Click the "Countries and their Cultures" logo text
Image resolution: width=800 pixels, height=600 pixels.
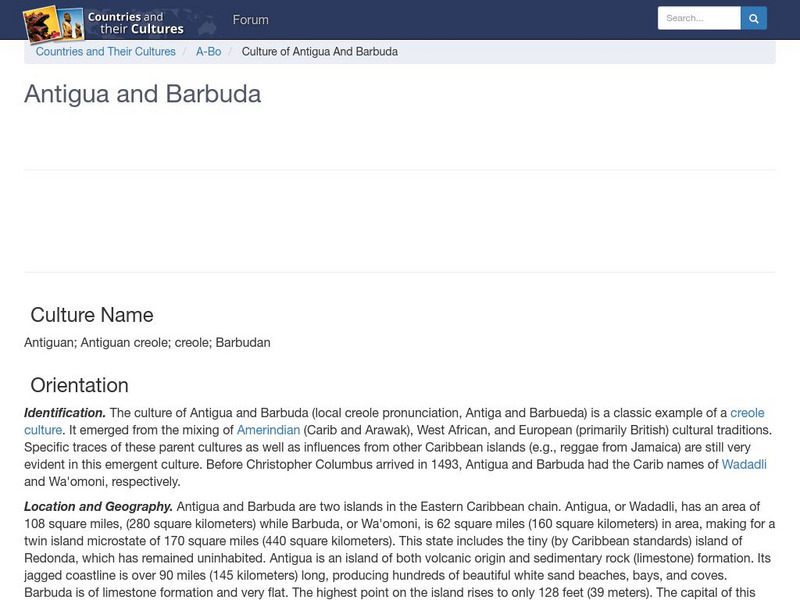(x=135, y=23)
